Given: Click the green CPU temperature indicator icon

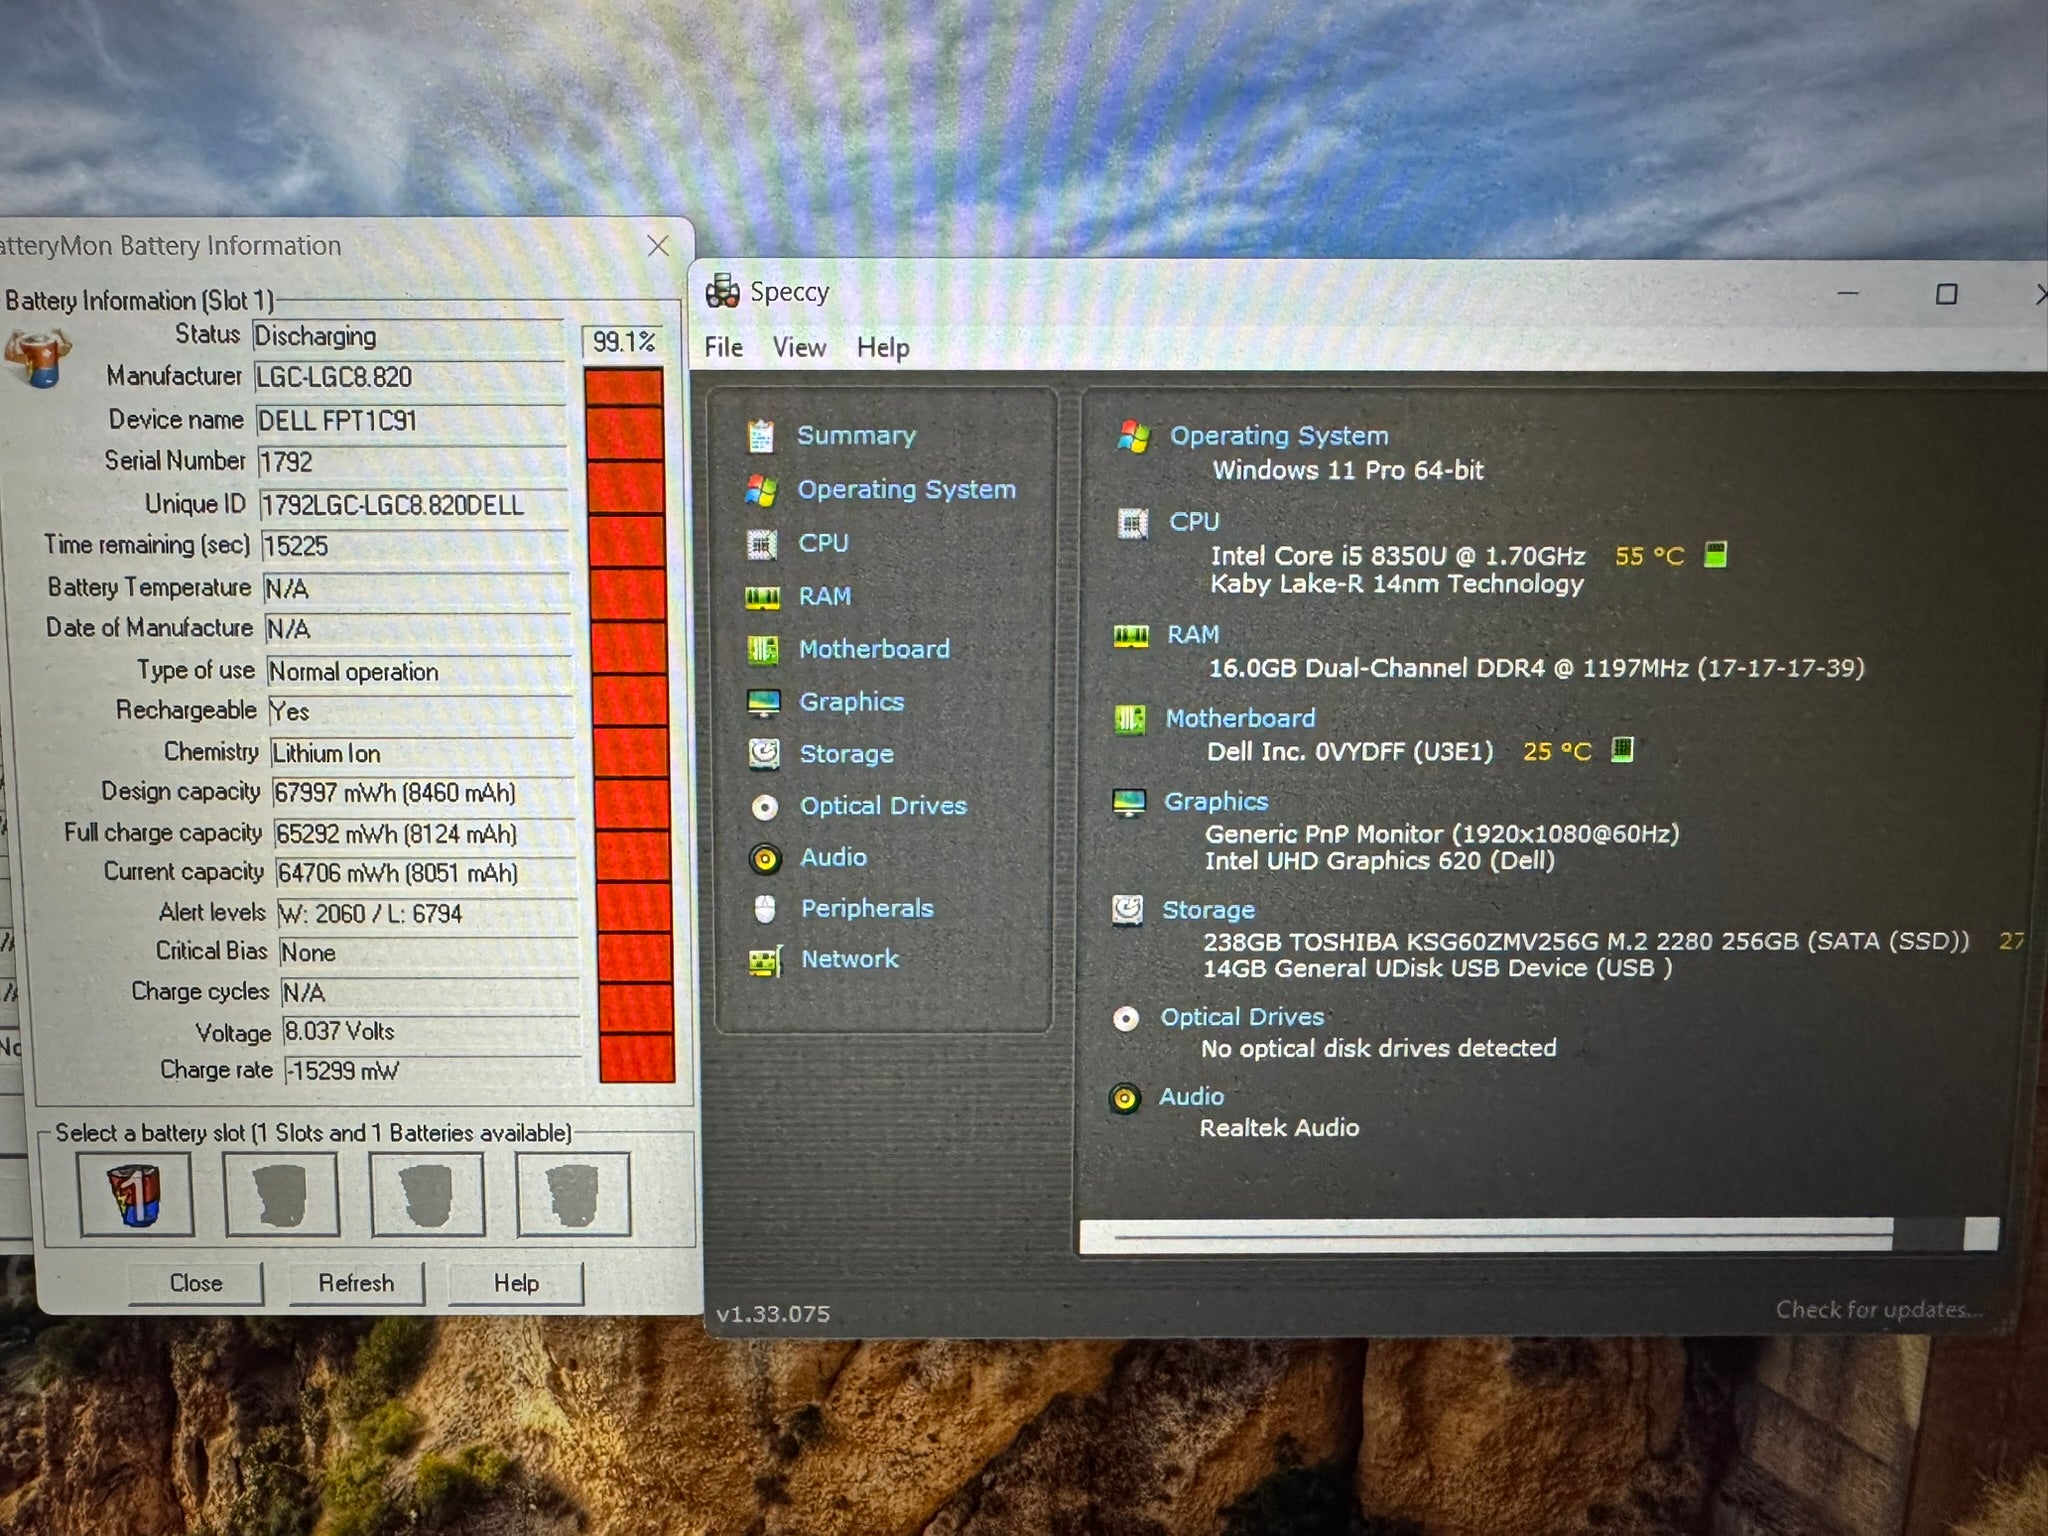Looking at the screenshot, I should point(1716,555).
